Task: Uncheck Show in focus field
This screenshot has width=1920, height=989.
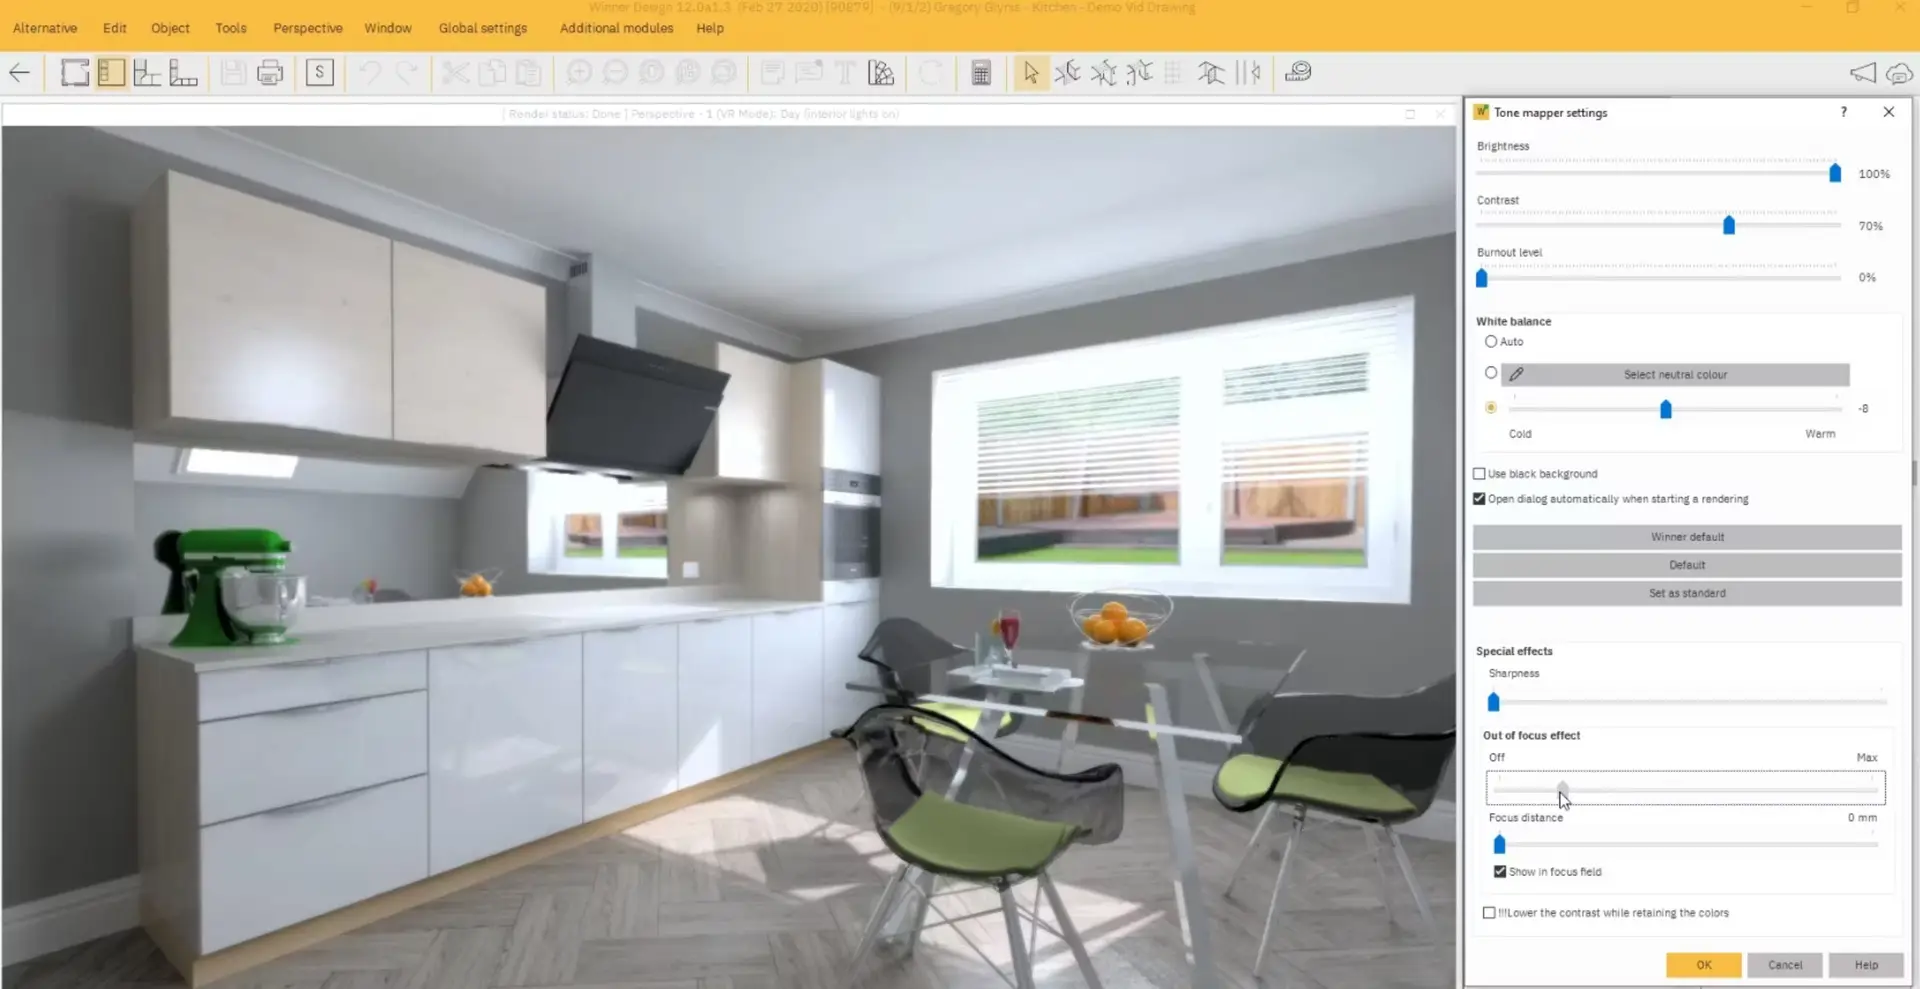Action: tap(1499, 872)
